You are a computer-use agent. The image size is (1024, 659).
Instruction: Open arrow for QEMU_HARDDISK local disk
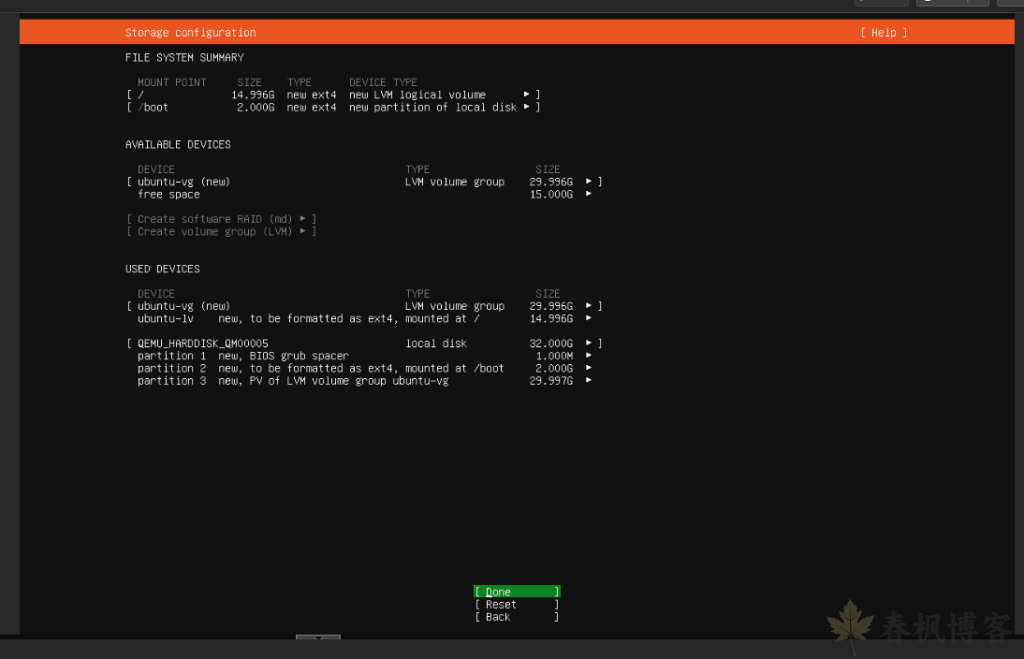coord(588,343)
